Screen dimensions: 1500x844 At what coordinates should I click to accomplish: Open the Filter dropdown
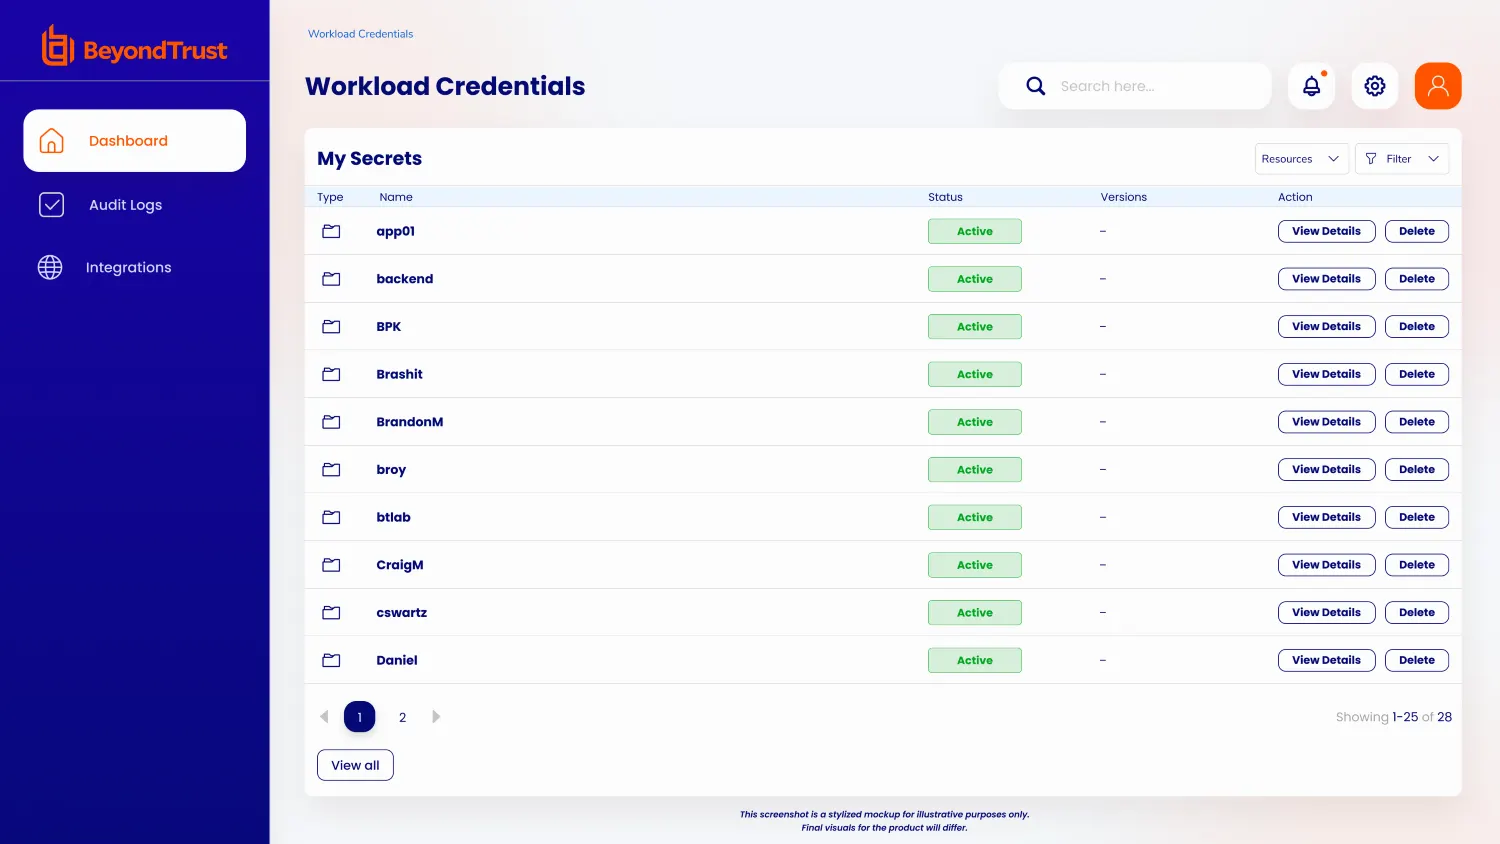click(x=1402, y=159)
